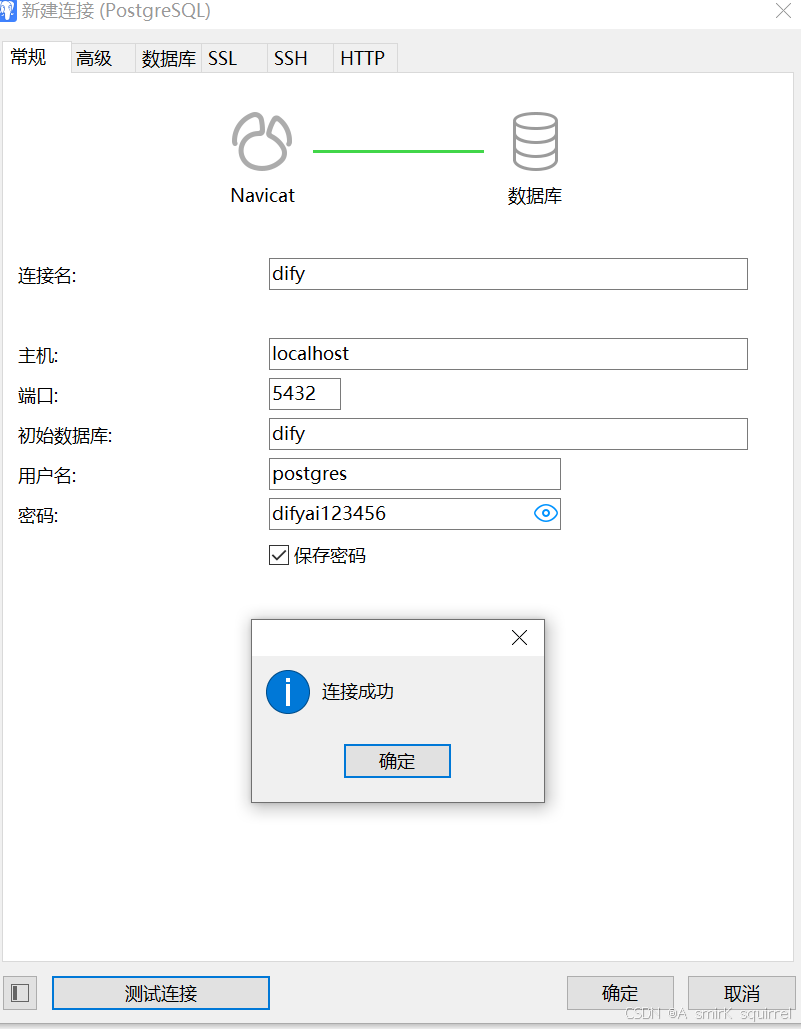Click the 密码: label

(x=38, y=516)
